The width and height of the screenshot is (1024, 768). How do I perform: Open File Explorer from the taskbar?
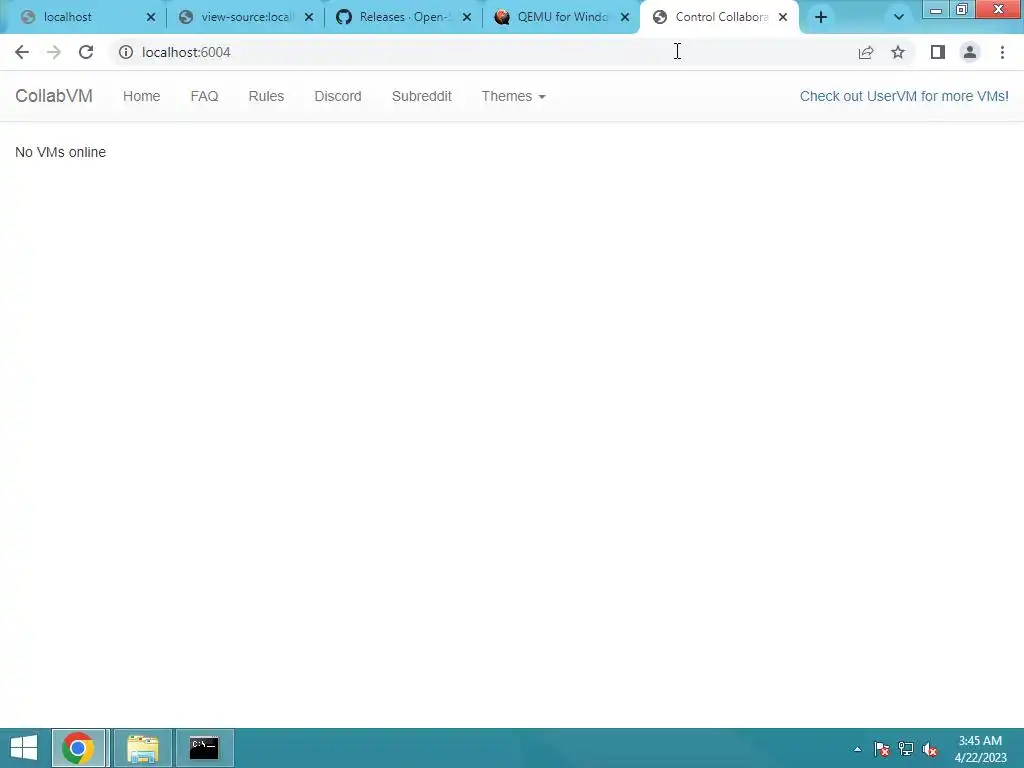pos(142,748)
